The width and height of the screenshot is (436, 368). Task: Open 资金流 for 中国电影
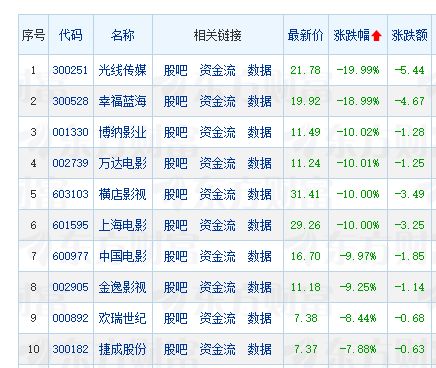[217, 256]
